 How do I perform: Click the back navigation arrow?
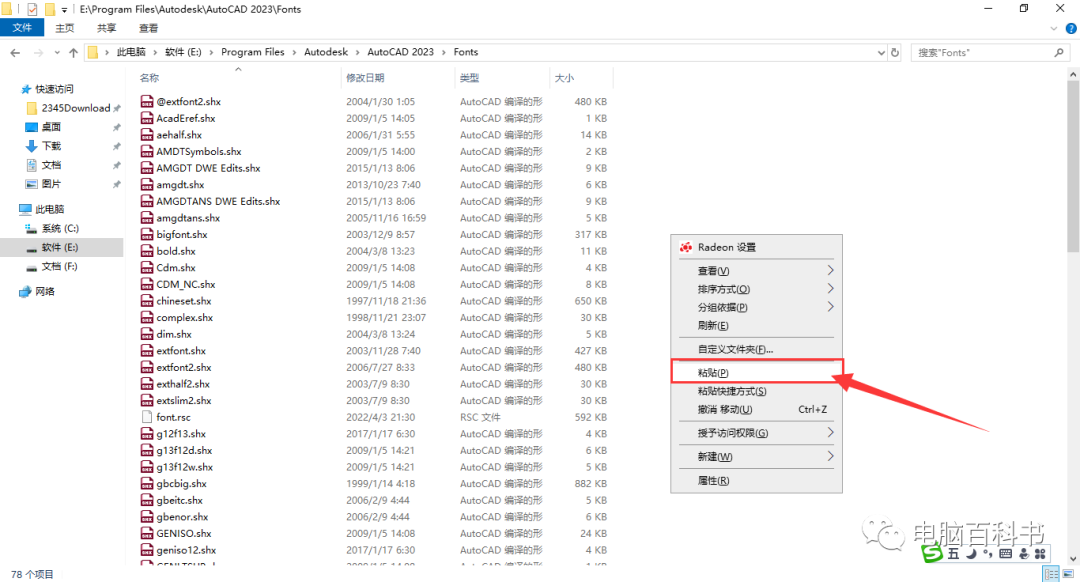[x=15, y=52]
